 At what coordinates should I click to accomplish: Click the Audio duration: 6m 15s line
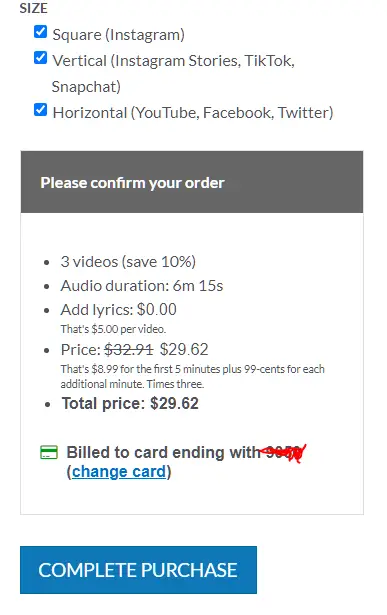tap(142, 286)
